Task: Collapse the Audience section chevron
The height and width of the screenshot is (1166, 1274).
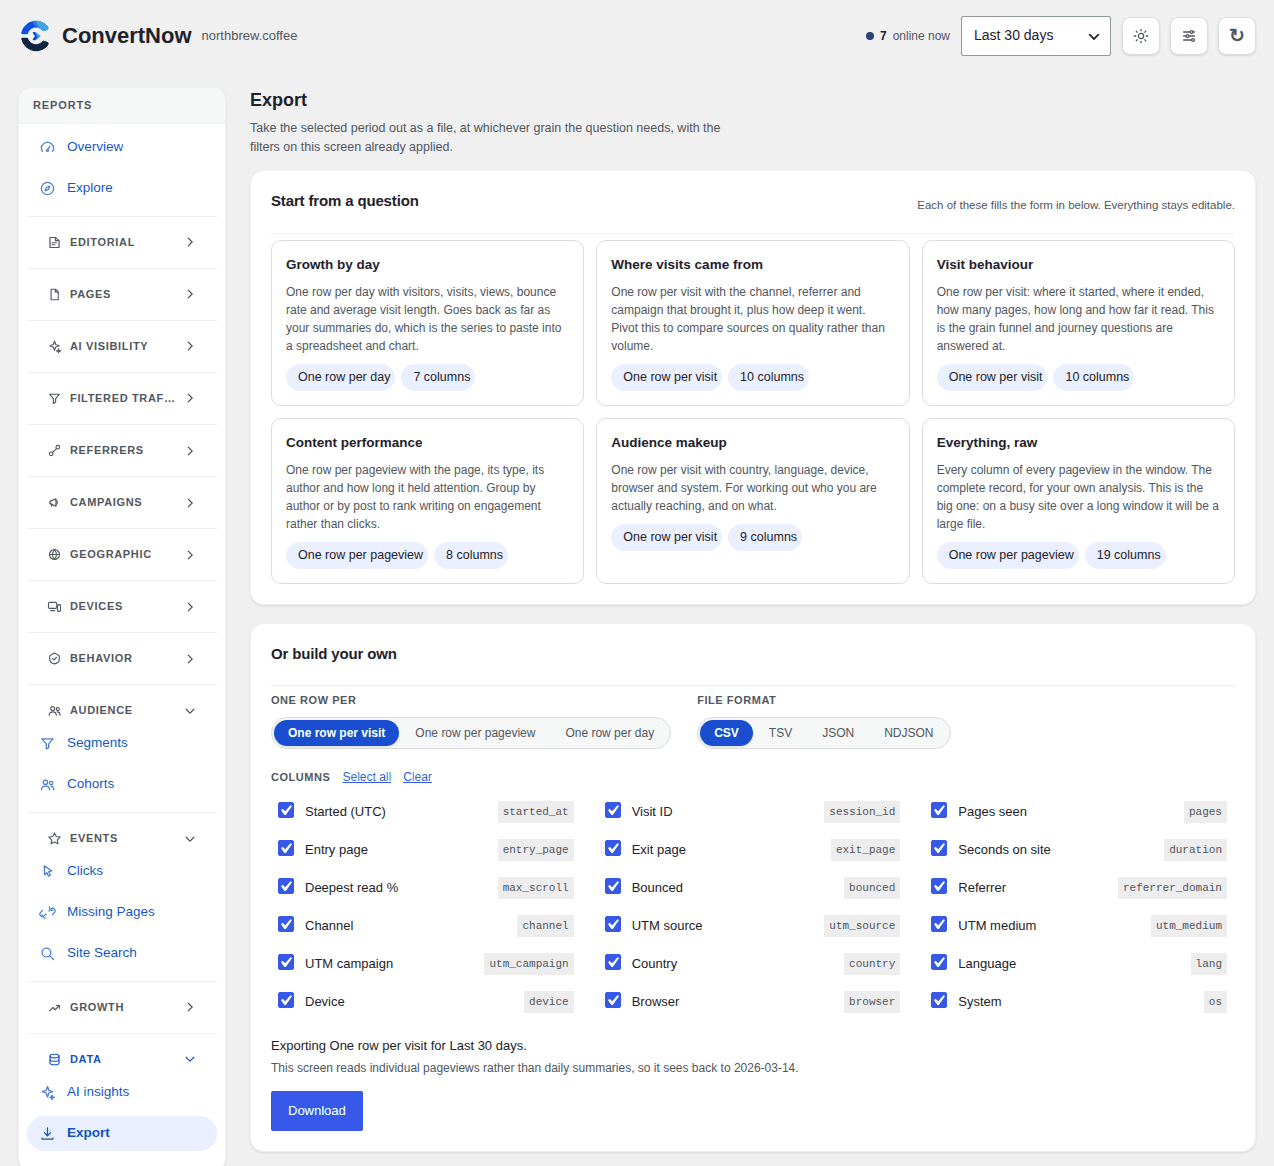Action: [190, 711]
